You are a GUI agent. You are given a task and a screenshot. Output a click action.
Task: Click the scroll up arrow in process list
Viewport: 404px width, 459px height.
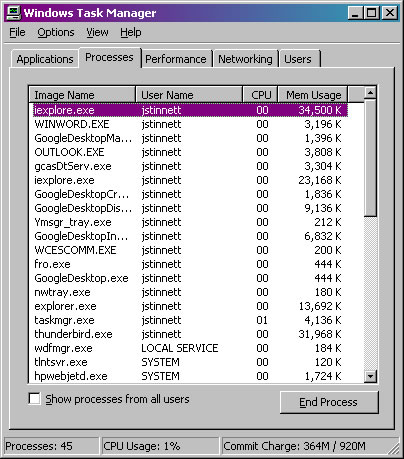click(370, 93)
